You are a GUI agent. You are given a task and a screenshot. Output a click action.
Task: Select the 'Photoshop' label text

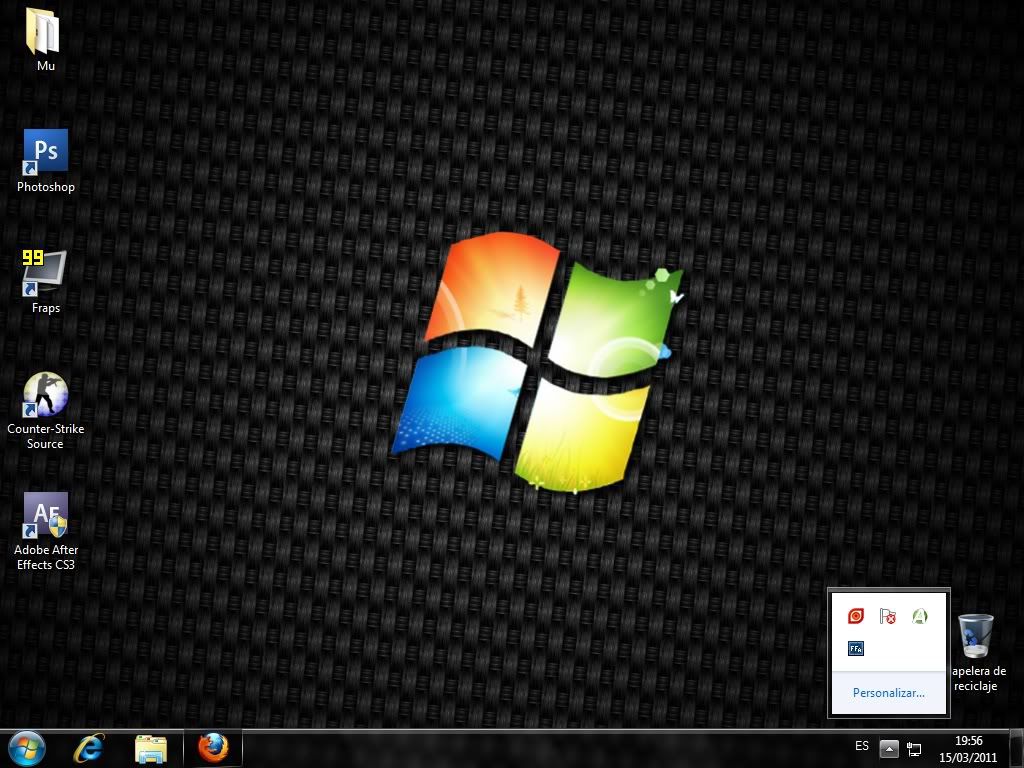(x=46, y=187)
